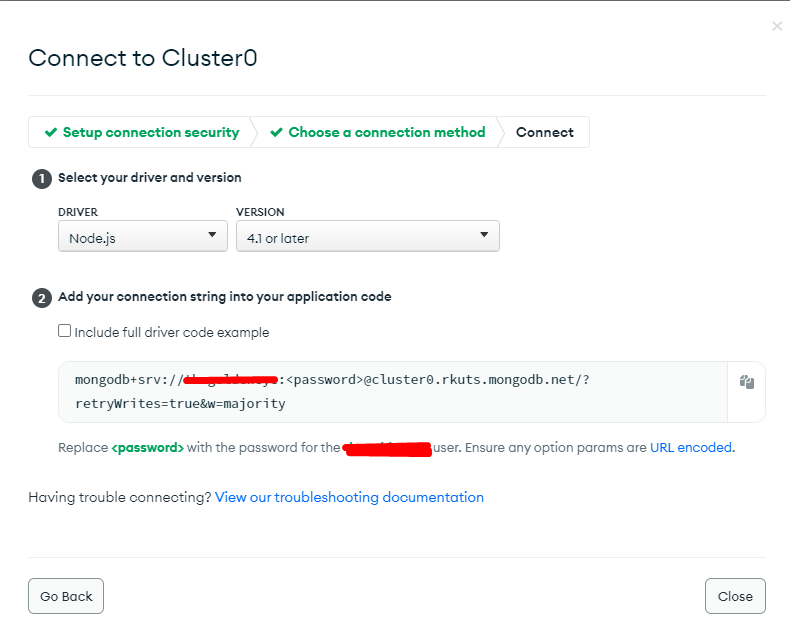Screen dimensions: 790x627
Task: Click the green checkmark beside Setup connection security
Action: (51, 132)
